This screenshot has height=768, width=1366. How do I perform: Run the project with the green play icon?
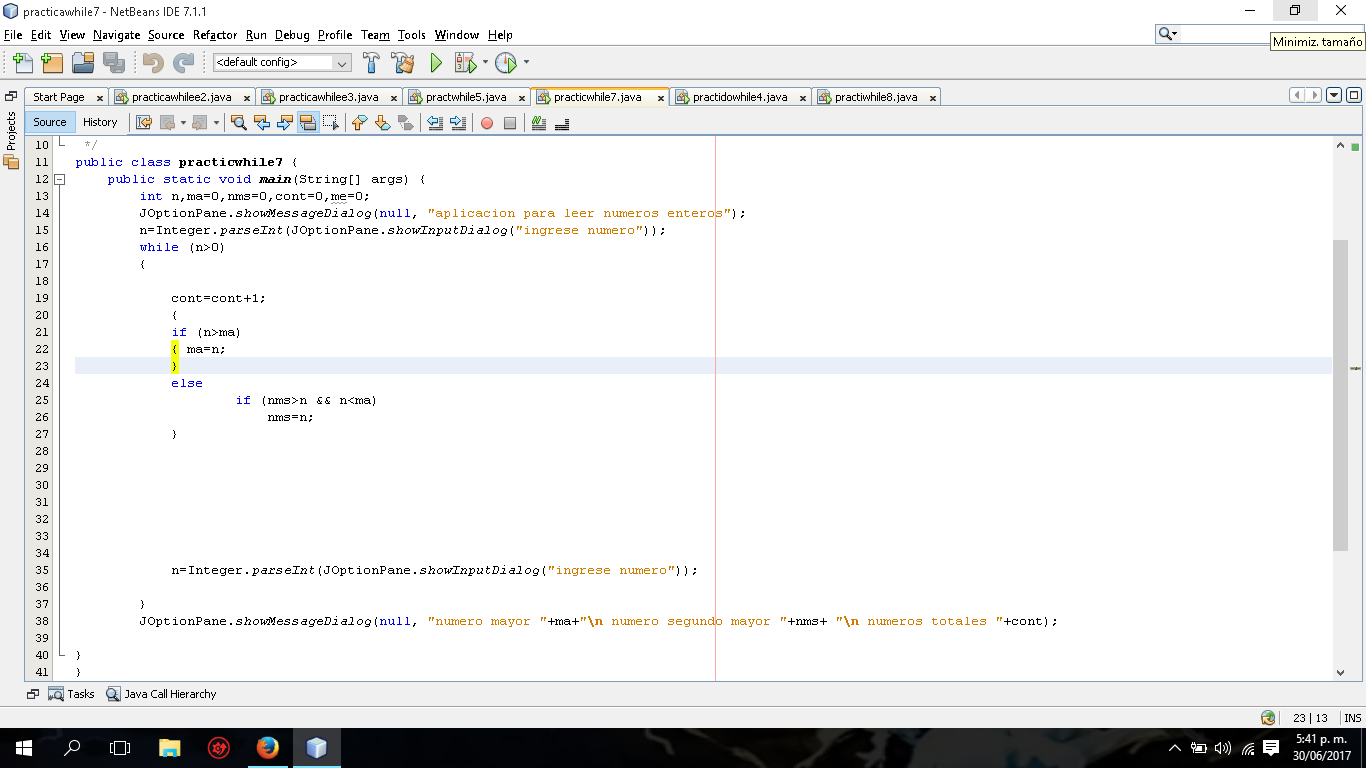[x=436, y=63]
